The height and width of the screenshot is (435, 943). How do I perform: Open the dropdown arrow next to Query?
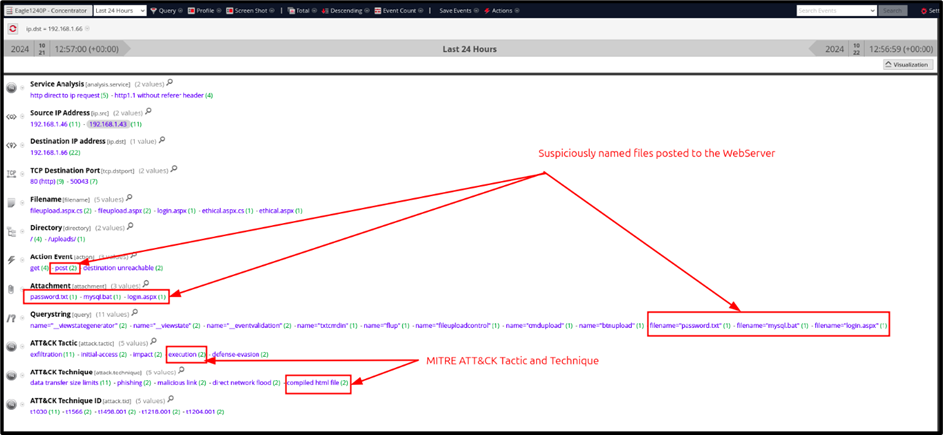click(x=180, y=11)
